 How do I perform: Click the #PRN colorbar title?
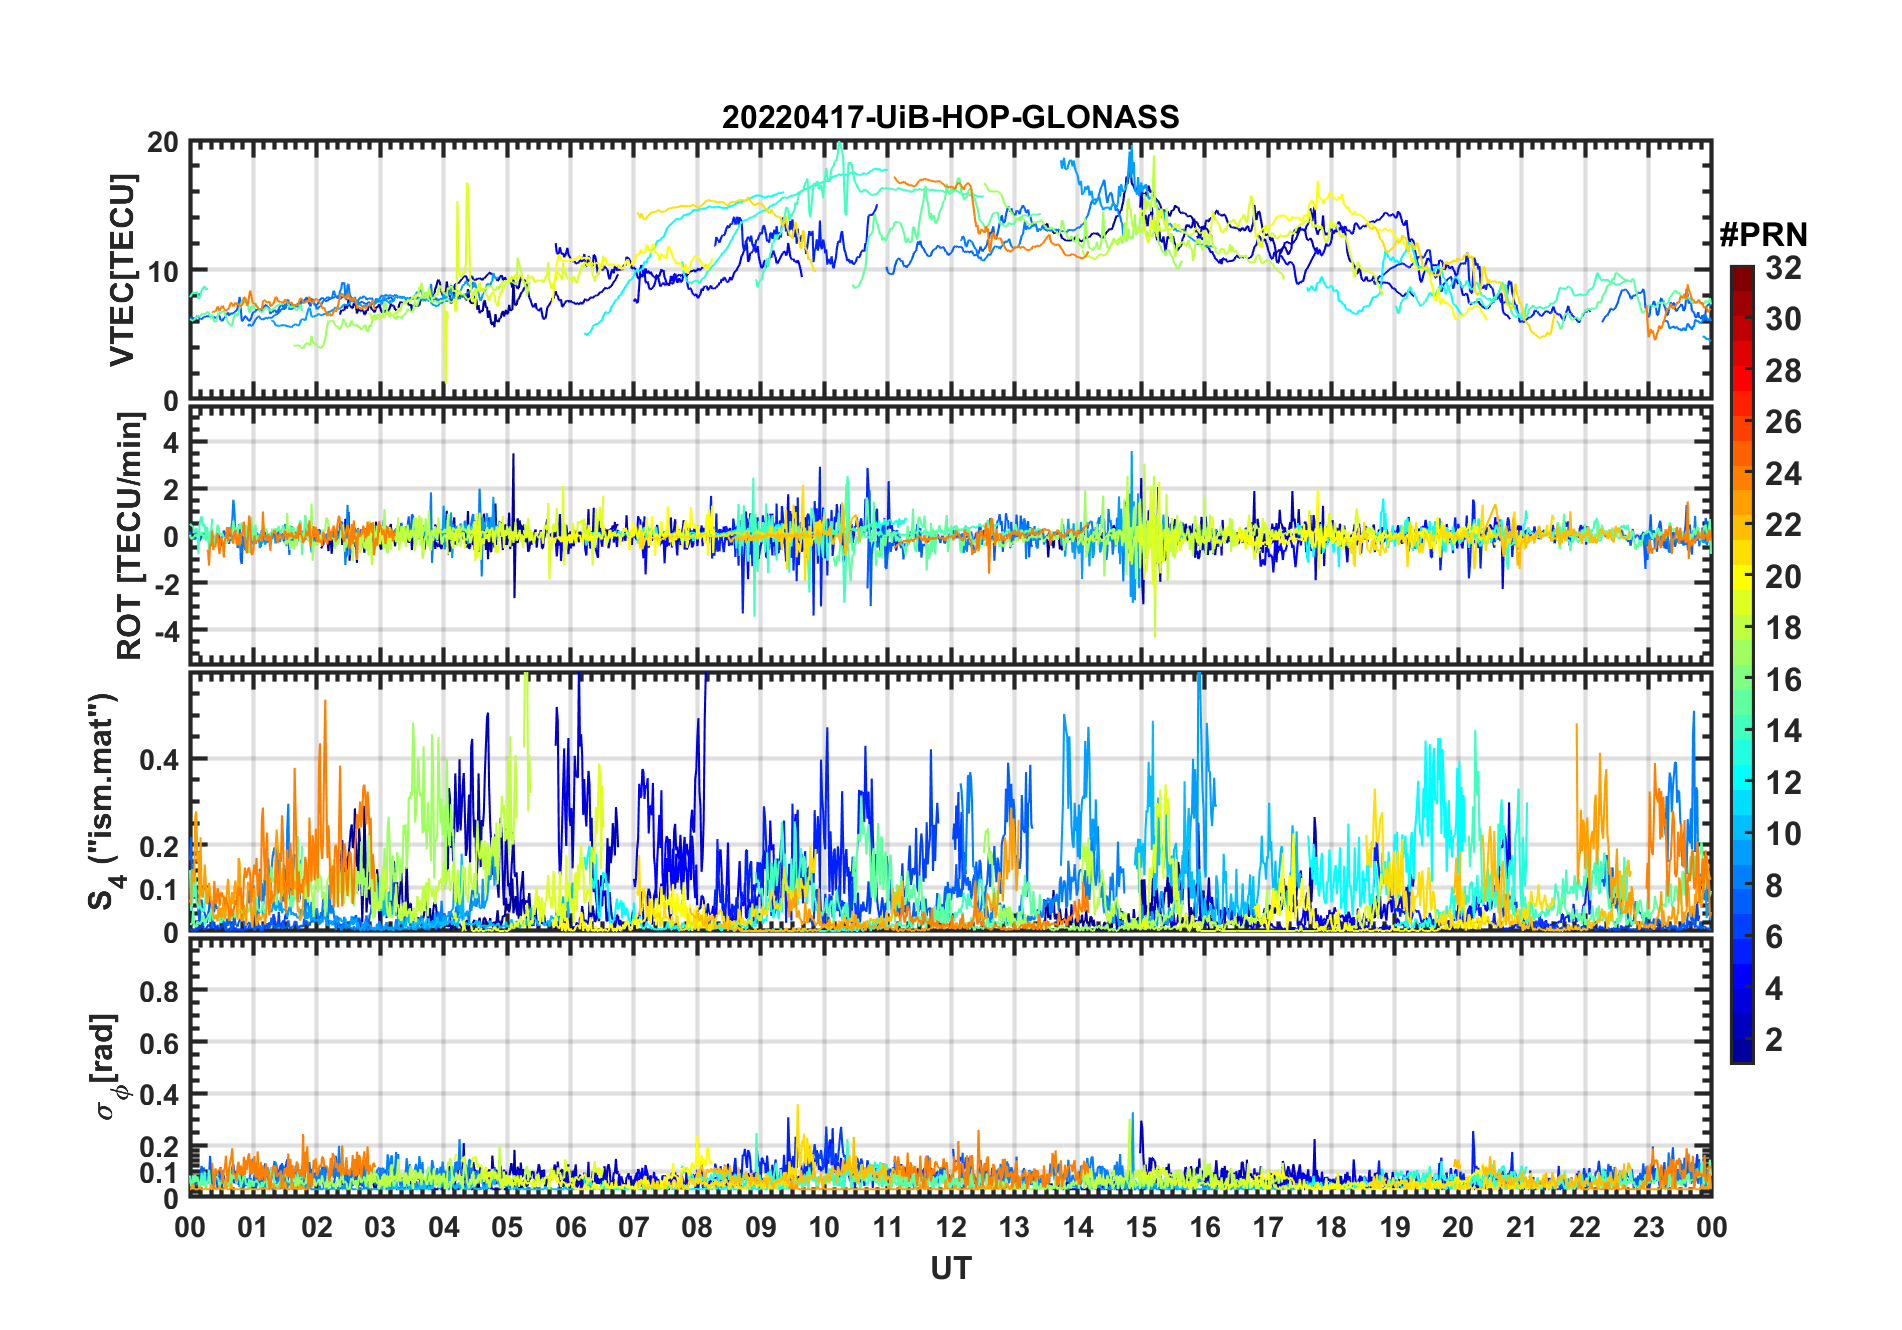pos(1763,235)
